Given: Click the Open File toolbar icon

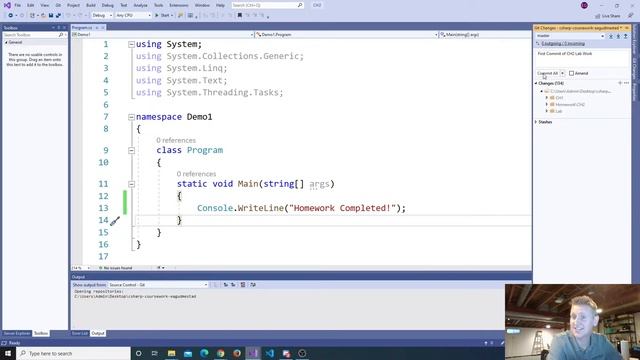Looking at the screenshot, I should (x=43, y=16).
